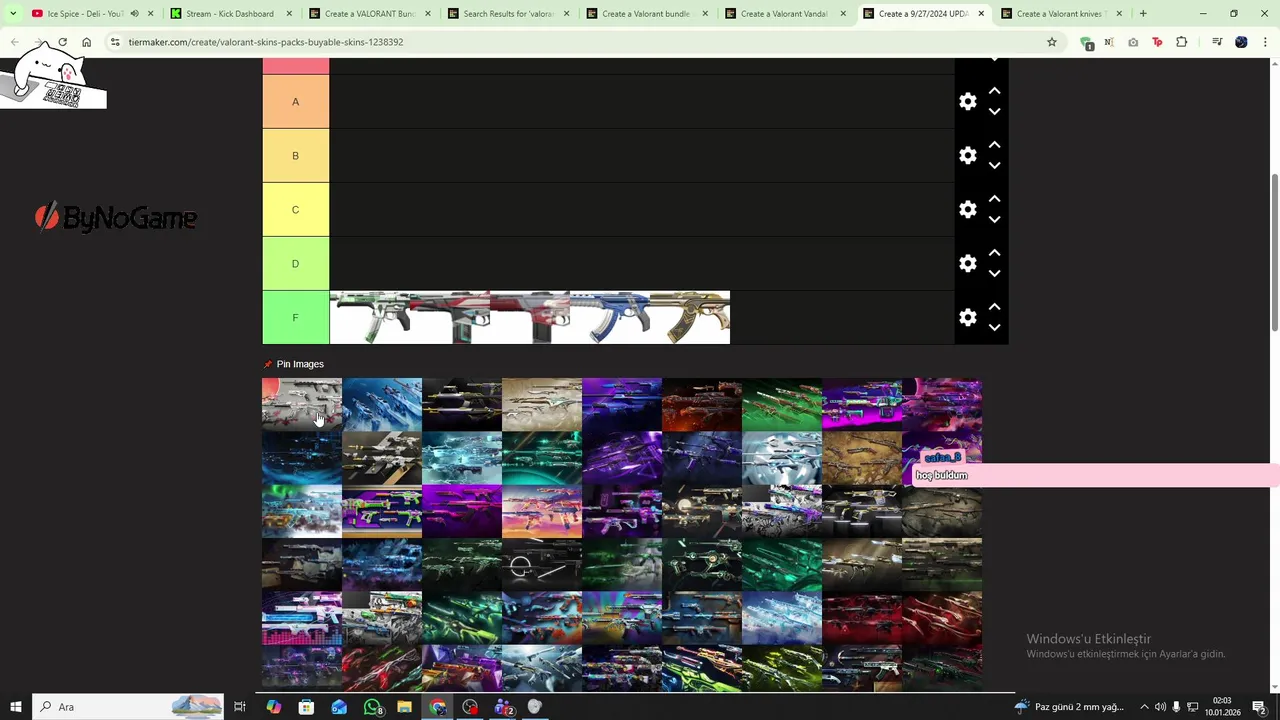Switch to Search Results for valorant tab
This screenshot has width=1280, height=720.
(507, 14)
